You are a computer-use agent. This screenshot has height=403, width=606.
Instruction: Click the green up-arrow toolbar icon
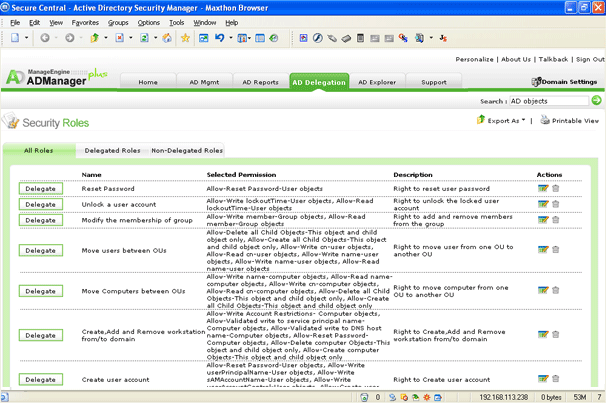94,38
